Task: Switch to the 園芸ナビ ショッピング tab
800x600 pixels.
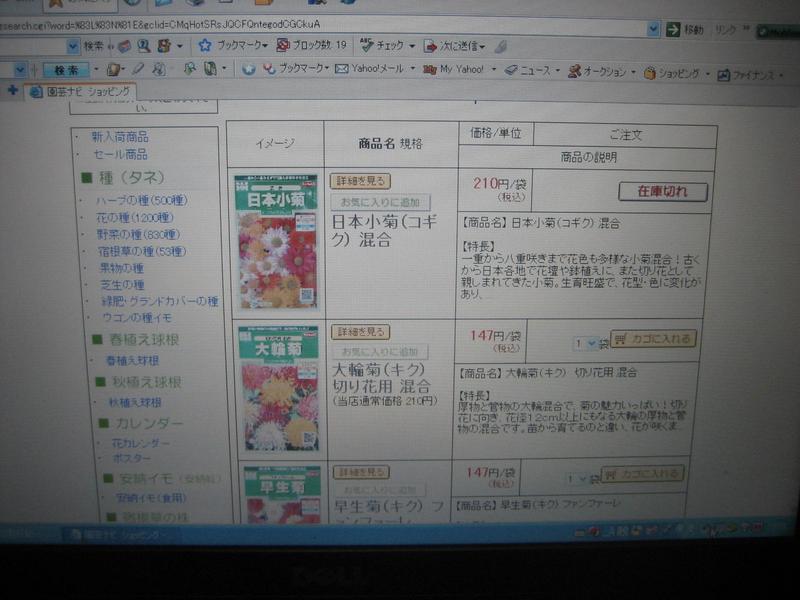Action: [81, 92]
